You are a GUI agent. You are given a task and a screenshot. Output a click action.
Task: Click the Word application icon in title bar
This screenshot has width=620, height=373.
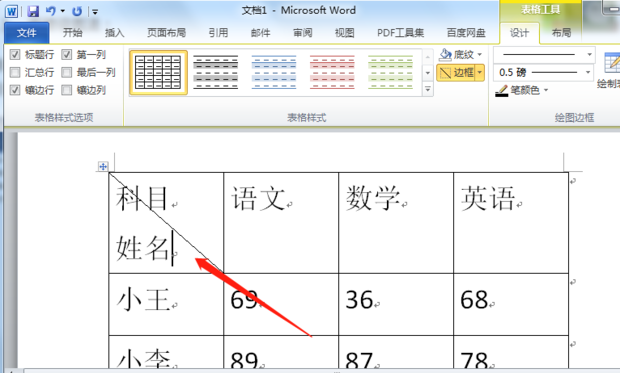(11, 11)
